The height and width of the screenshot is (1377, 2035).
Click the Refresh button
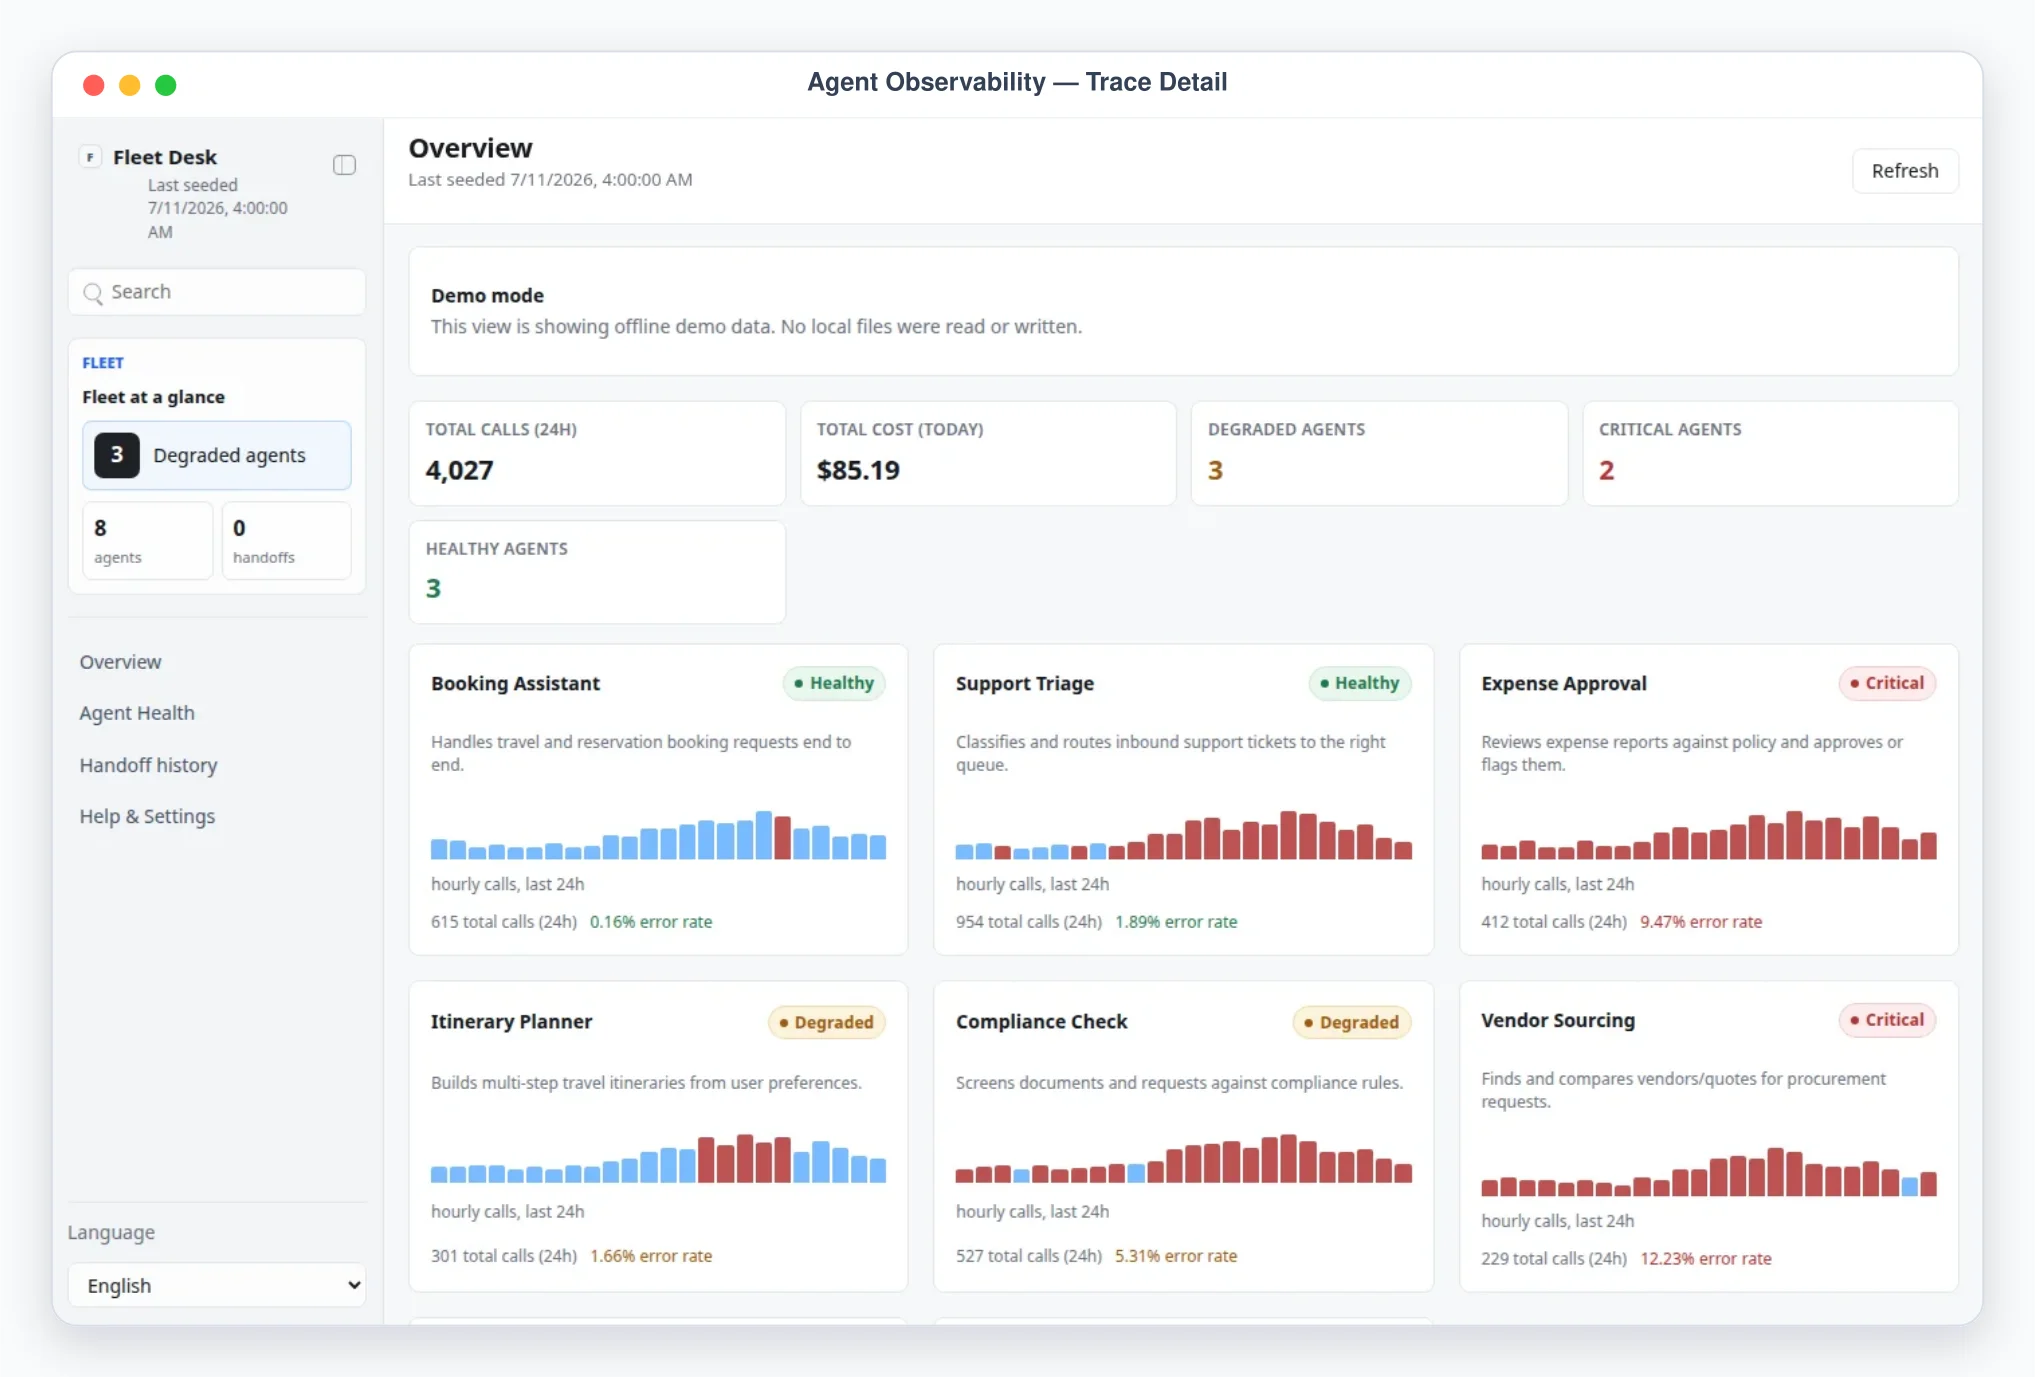[x=1905, y=171]
